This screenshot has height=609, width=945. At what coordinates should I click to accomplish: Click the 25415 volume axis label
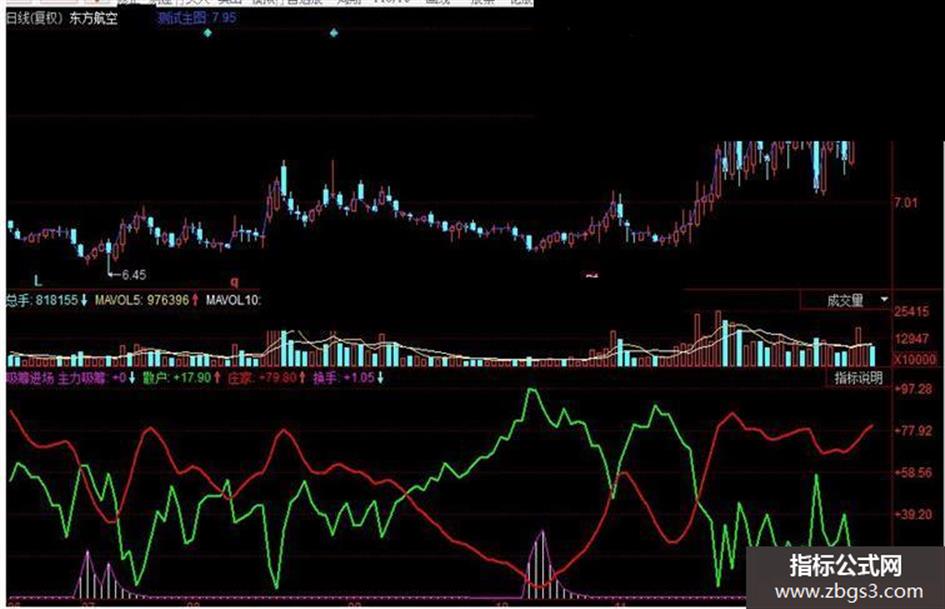[x=911, y=312]
